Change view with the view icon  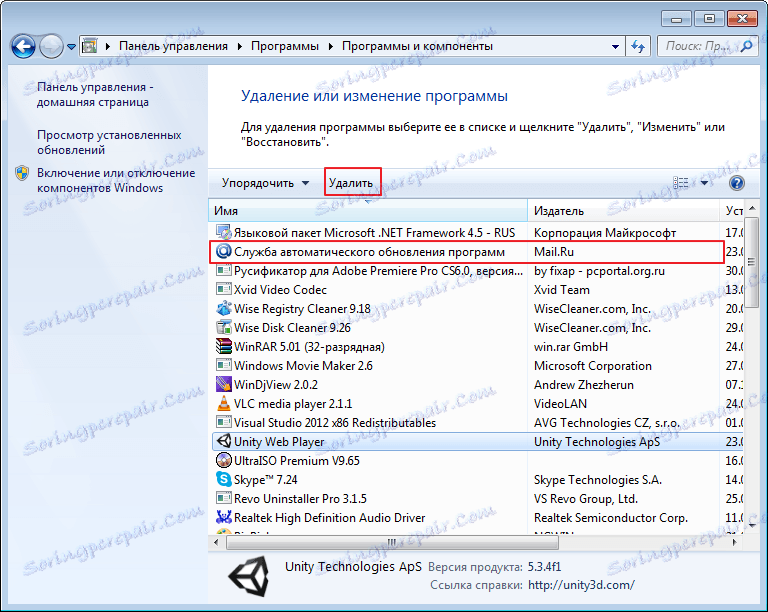tap(680, 183)
